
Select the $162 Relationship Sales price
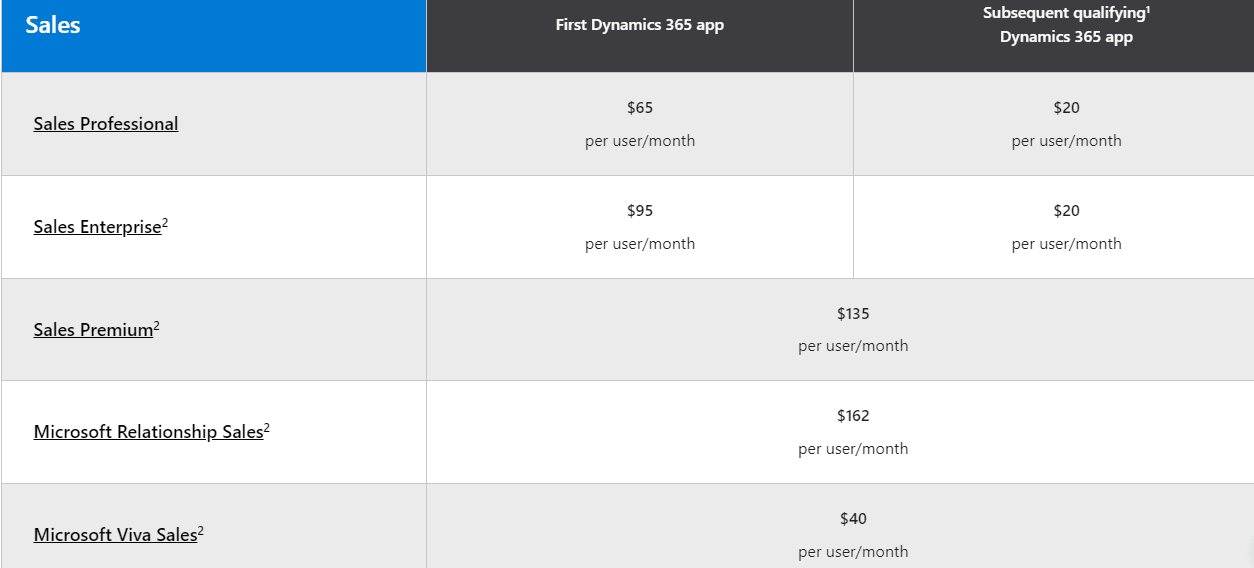coord(853,416)
